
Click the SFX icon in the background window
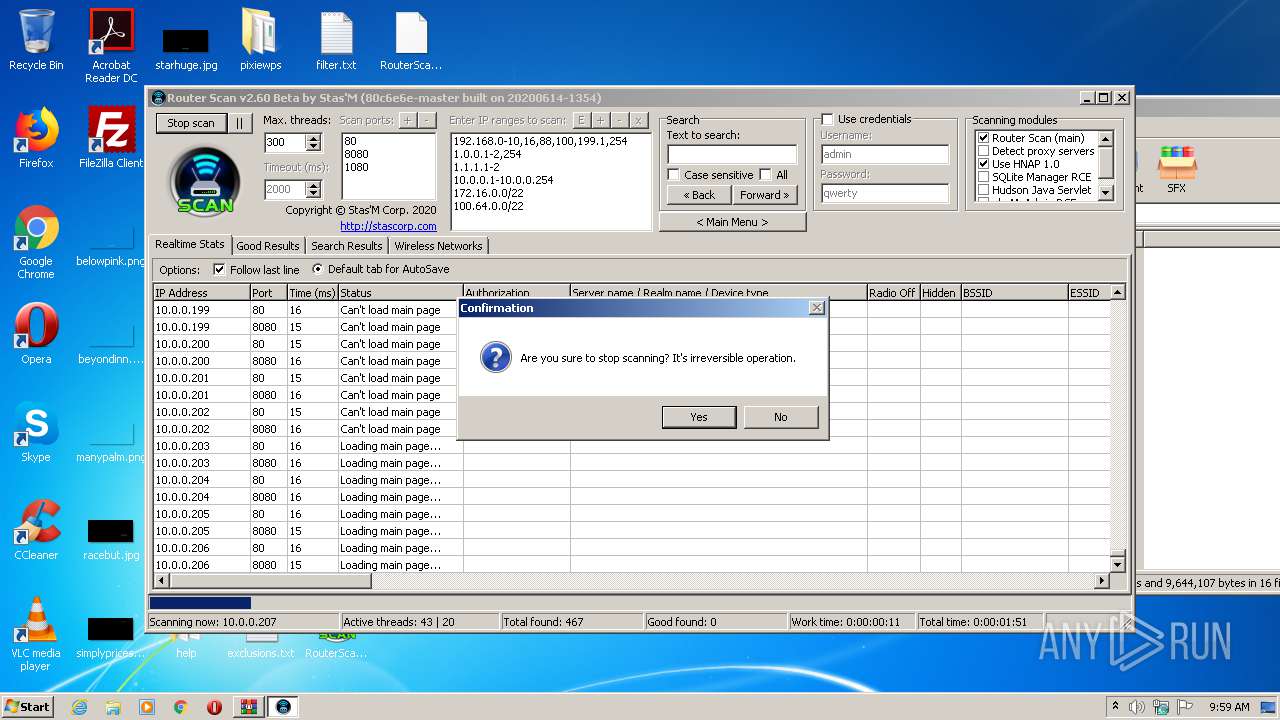point(1176,168)
